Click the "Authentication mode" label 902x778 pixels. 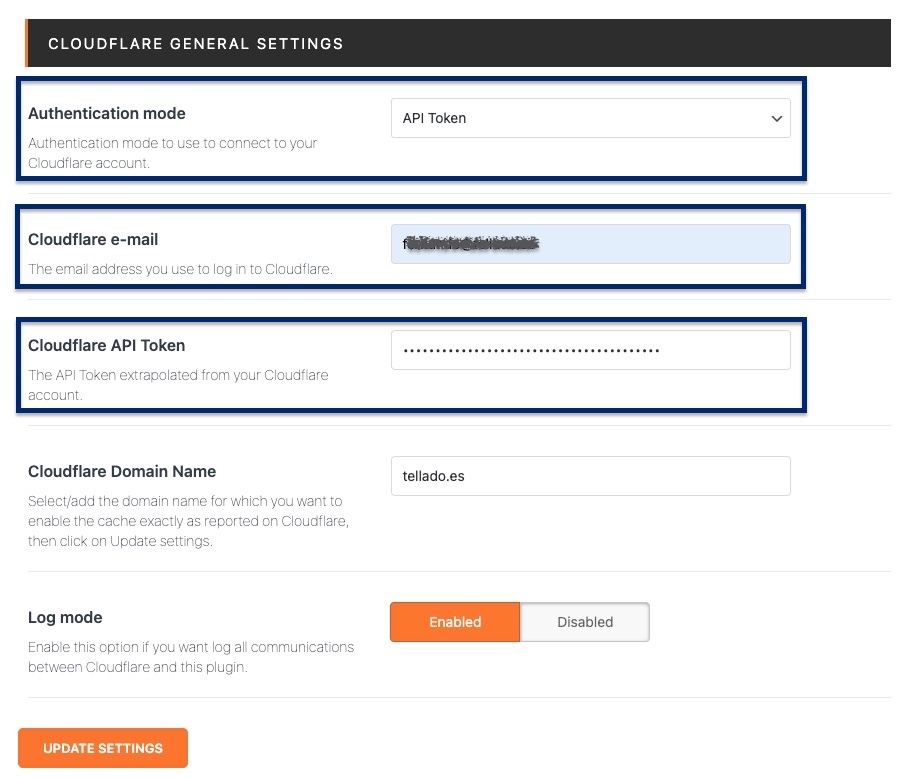[107, 113]
